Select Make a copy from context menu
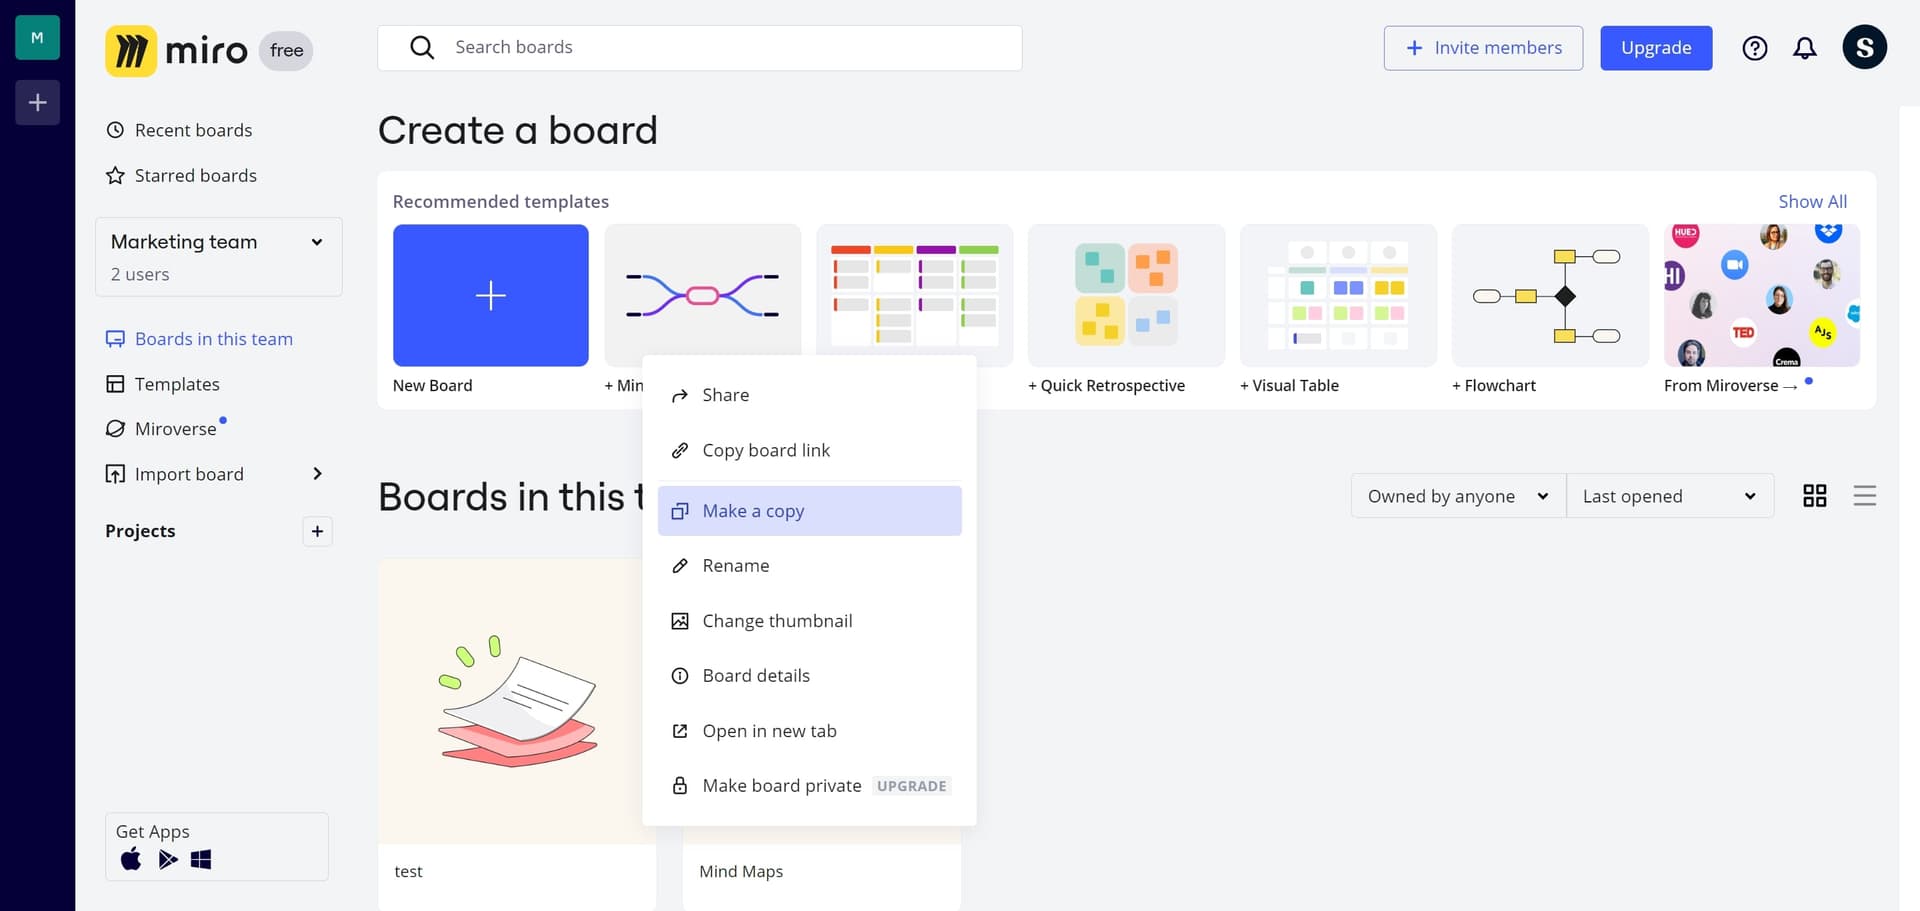This screenshot has width=1920, height=911. tap(810, 511)
